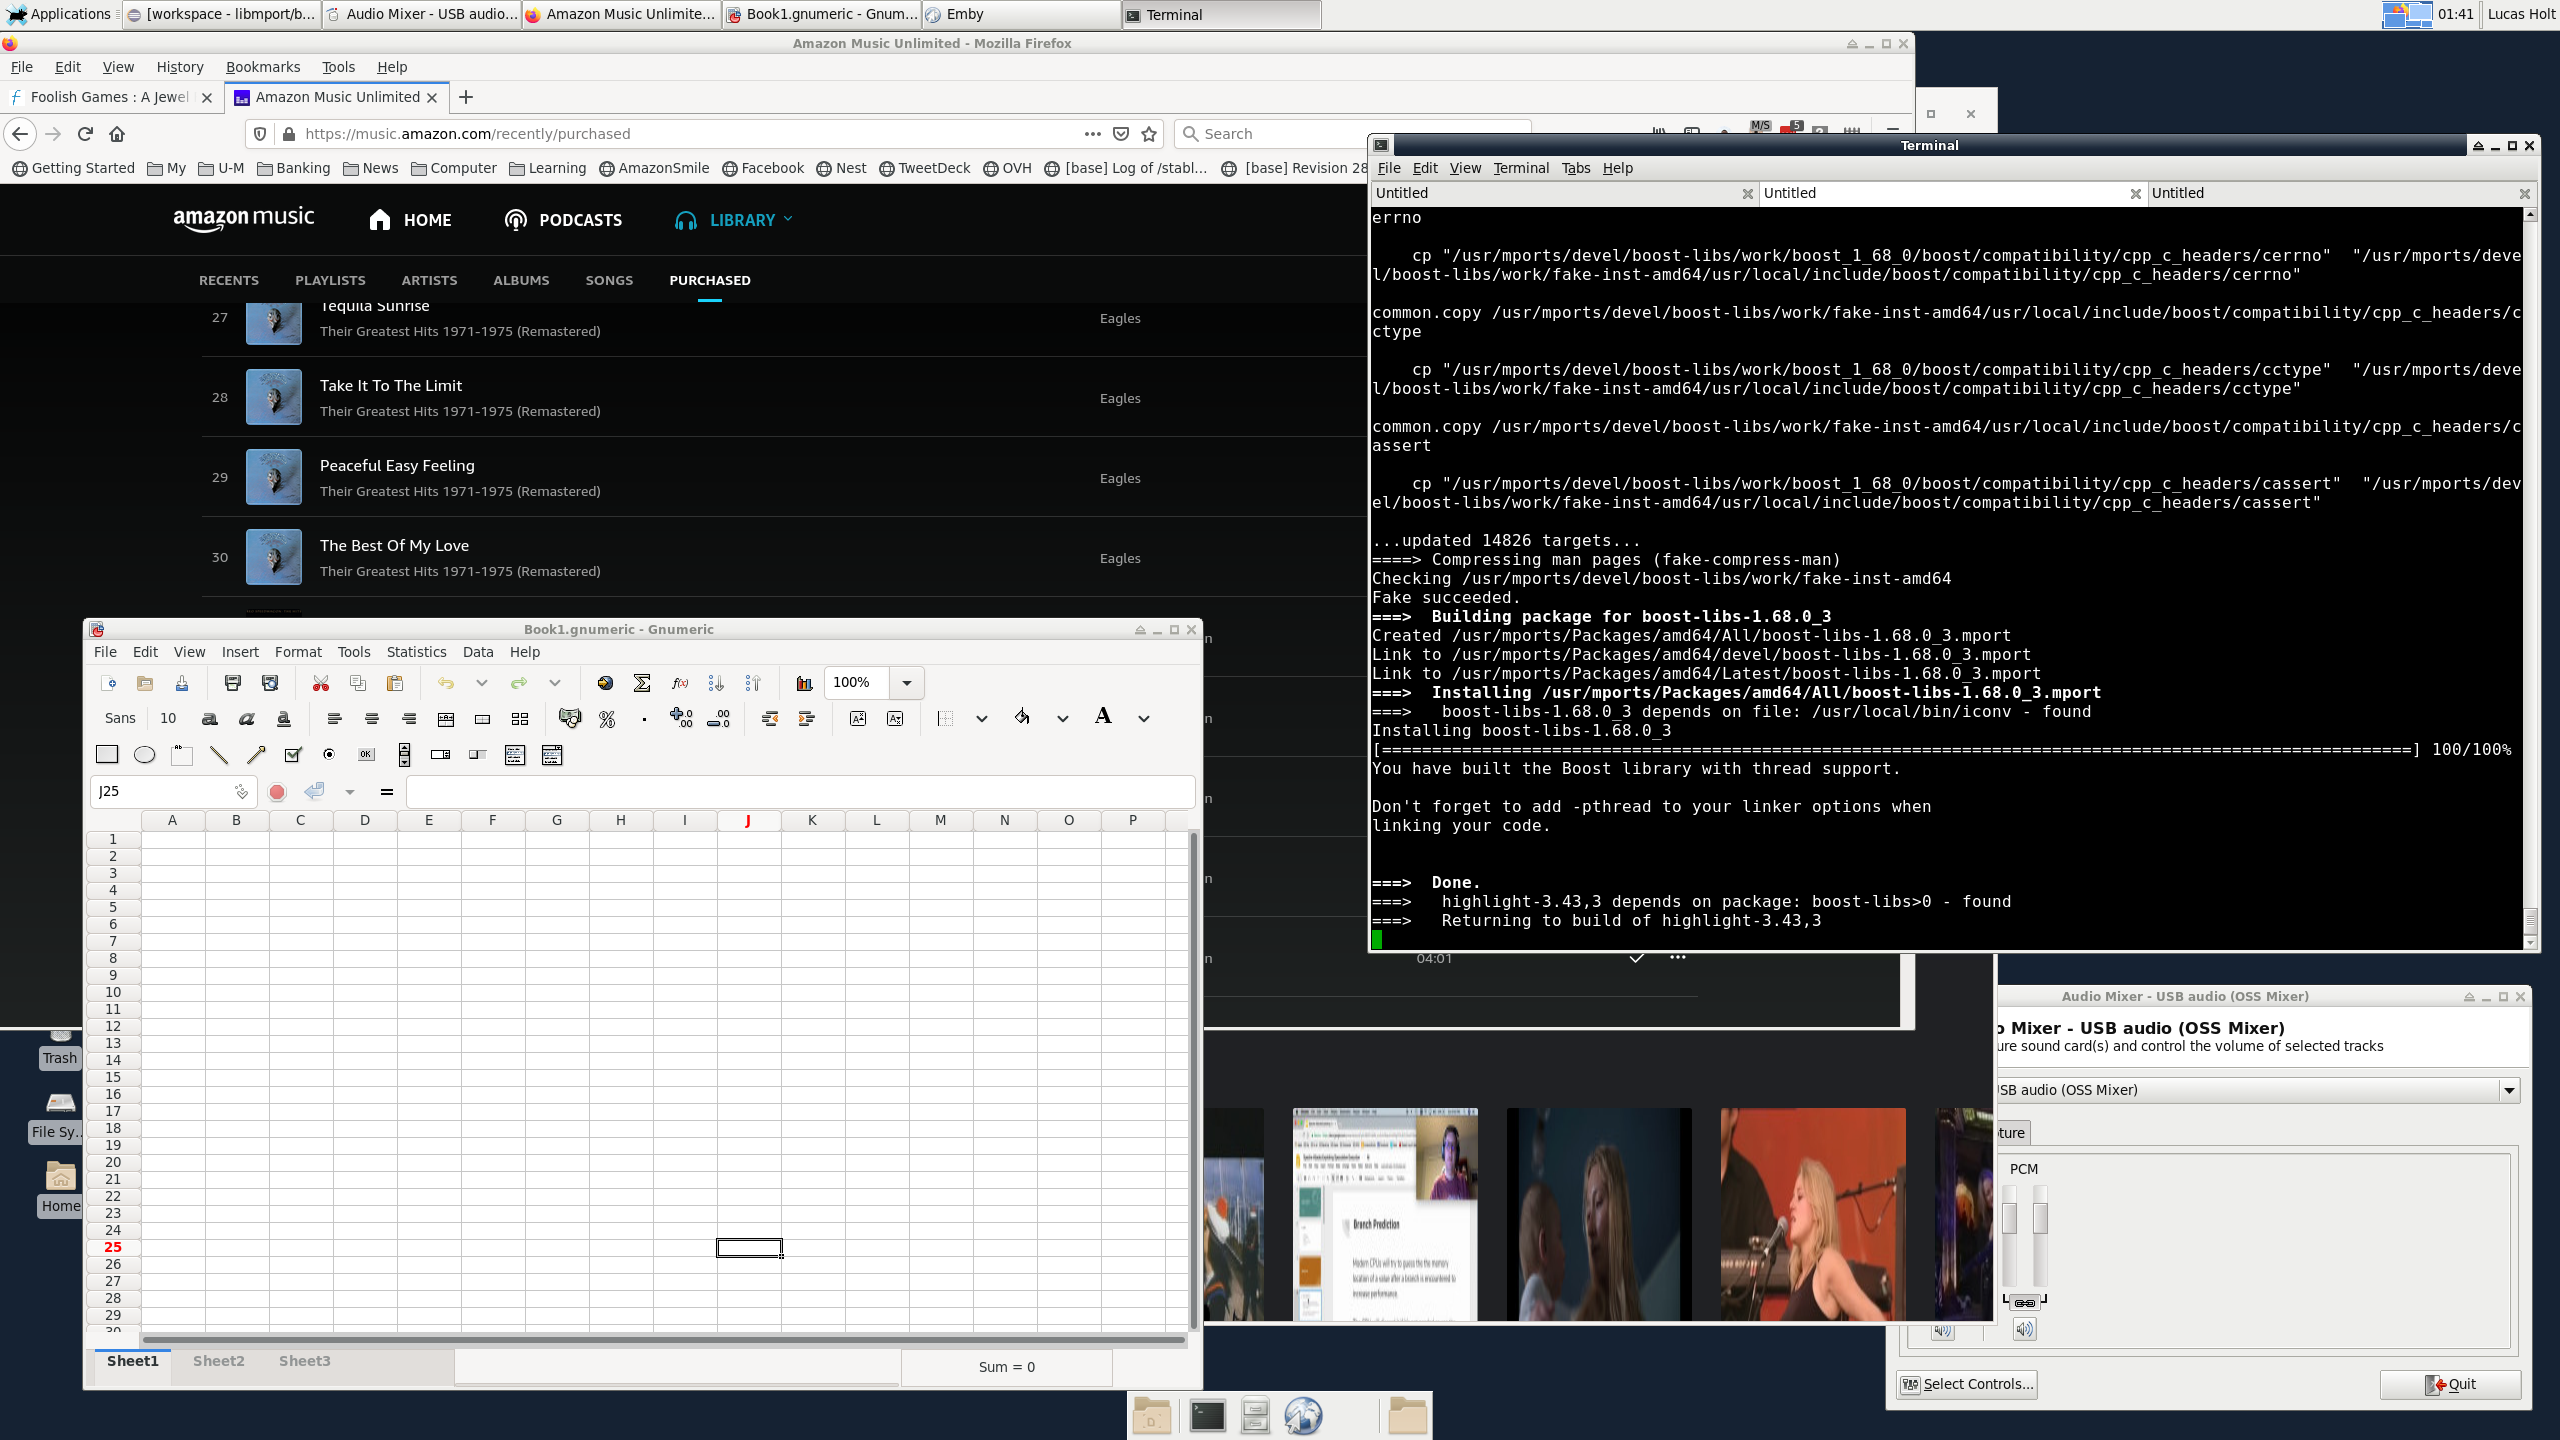Click the insert chart icon
Image resolution: width=2560 pixels, height=1440 pixels.
804,683
